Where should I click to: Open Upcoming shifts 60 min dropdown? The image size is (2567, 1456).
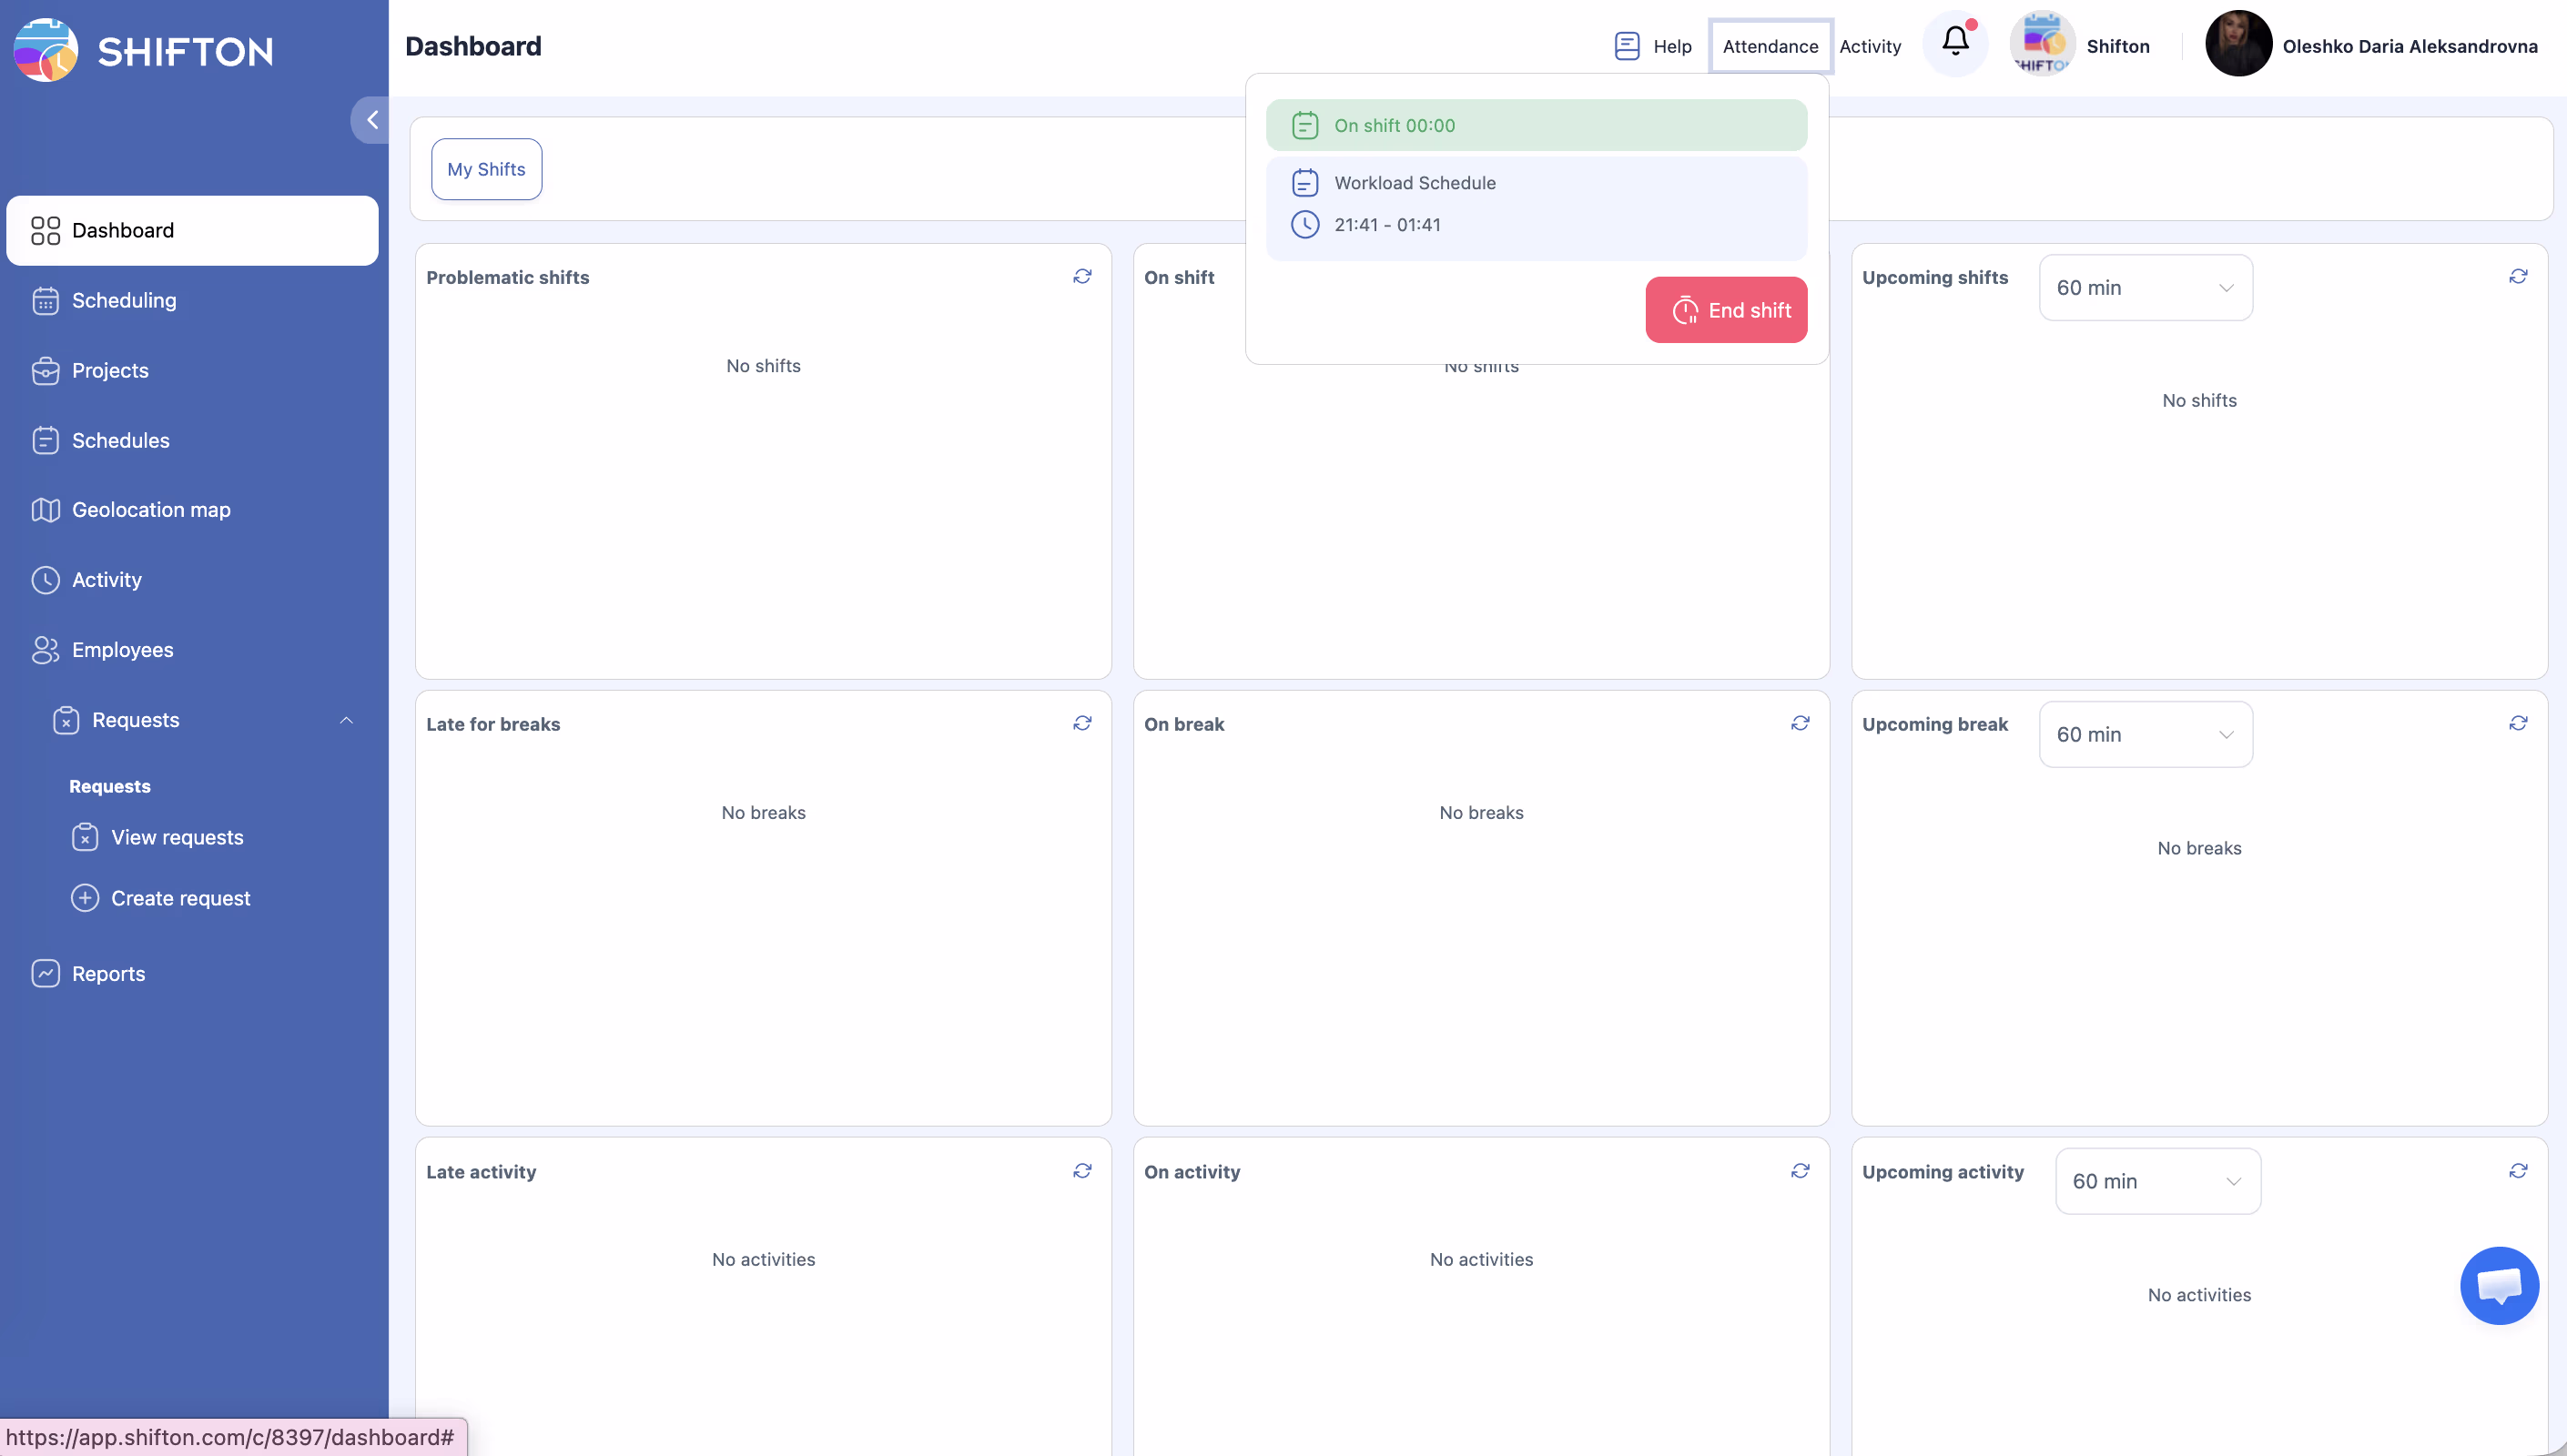coord(2145,288)
